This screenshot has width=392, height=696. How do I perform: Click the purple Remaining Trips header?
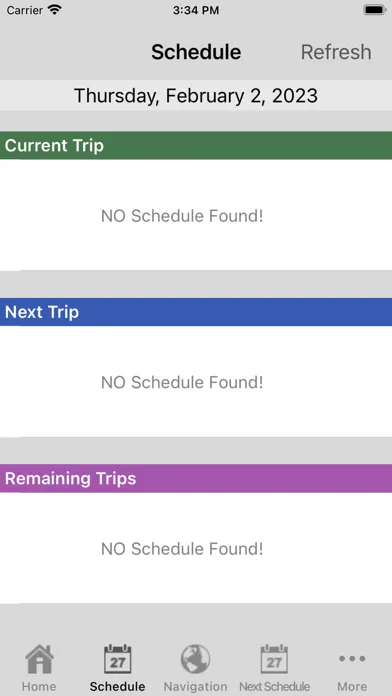coord(196,478)
